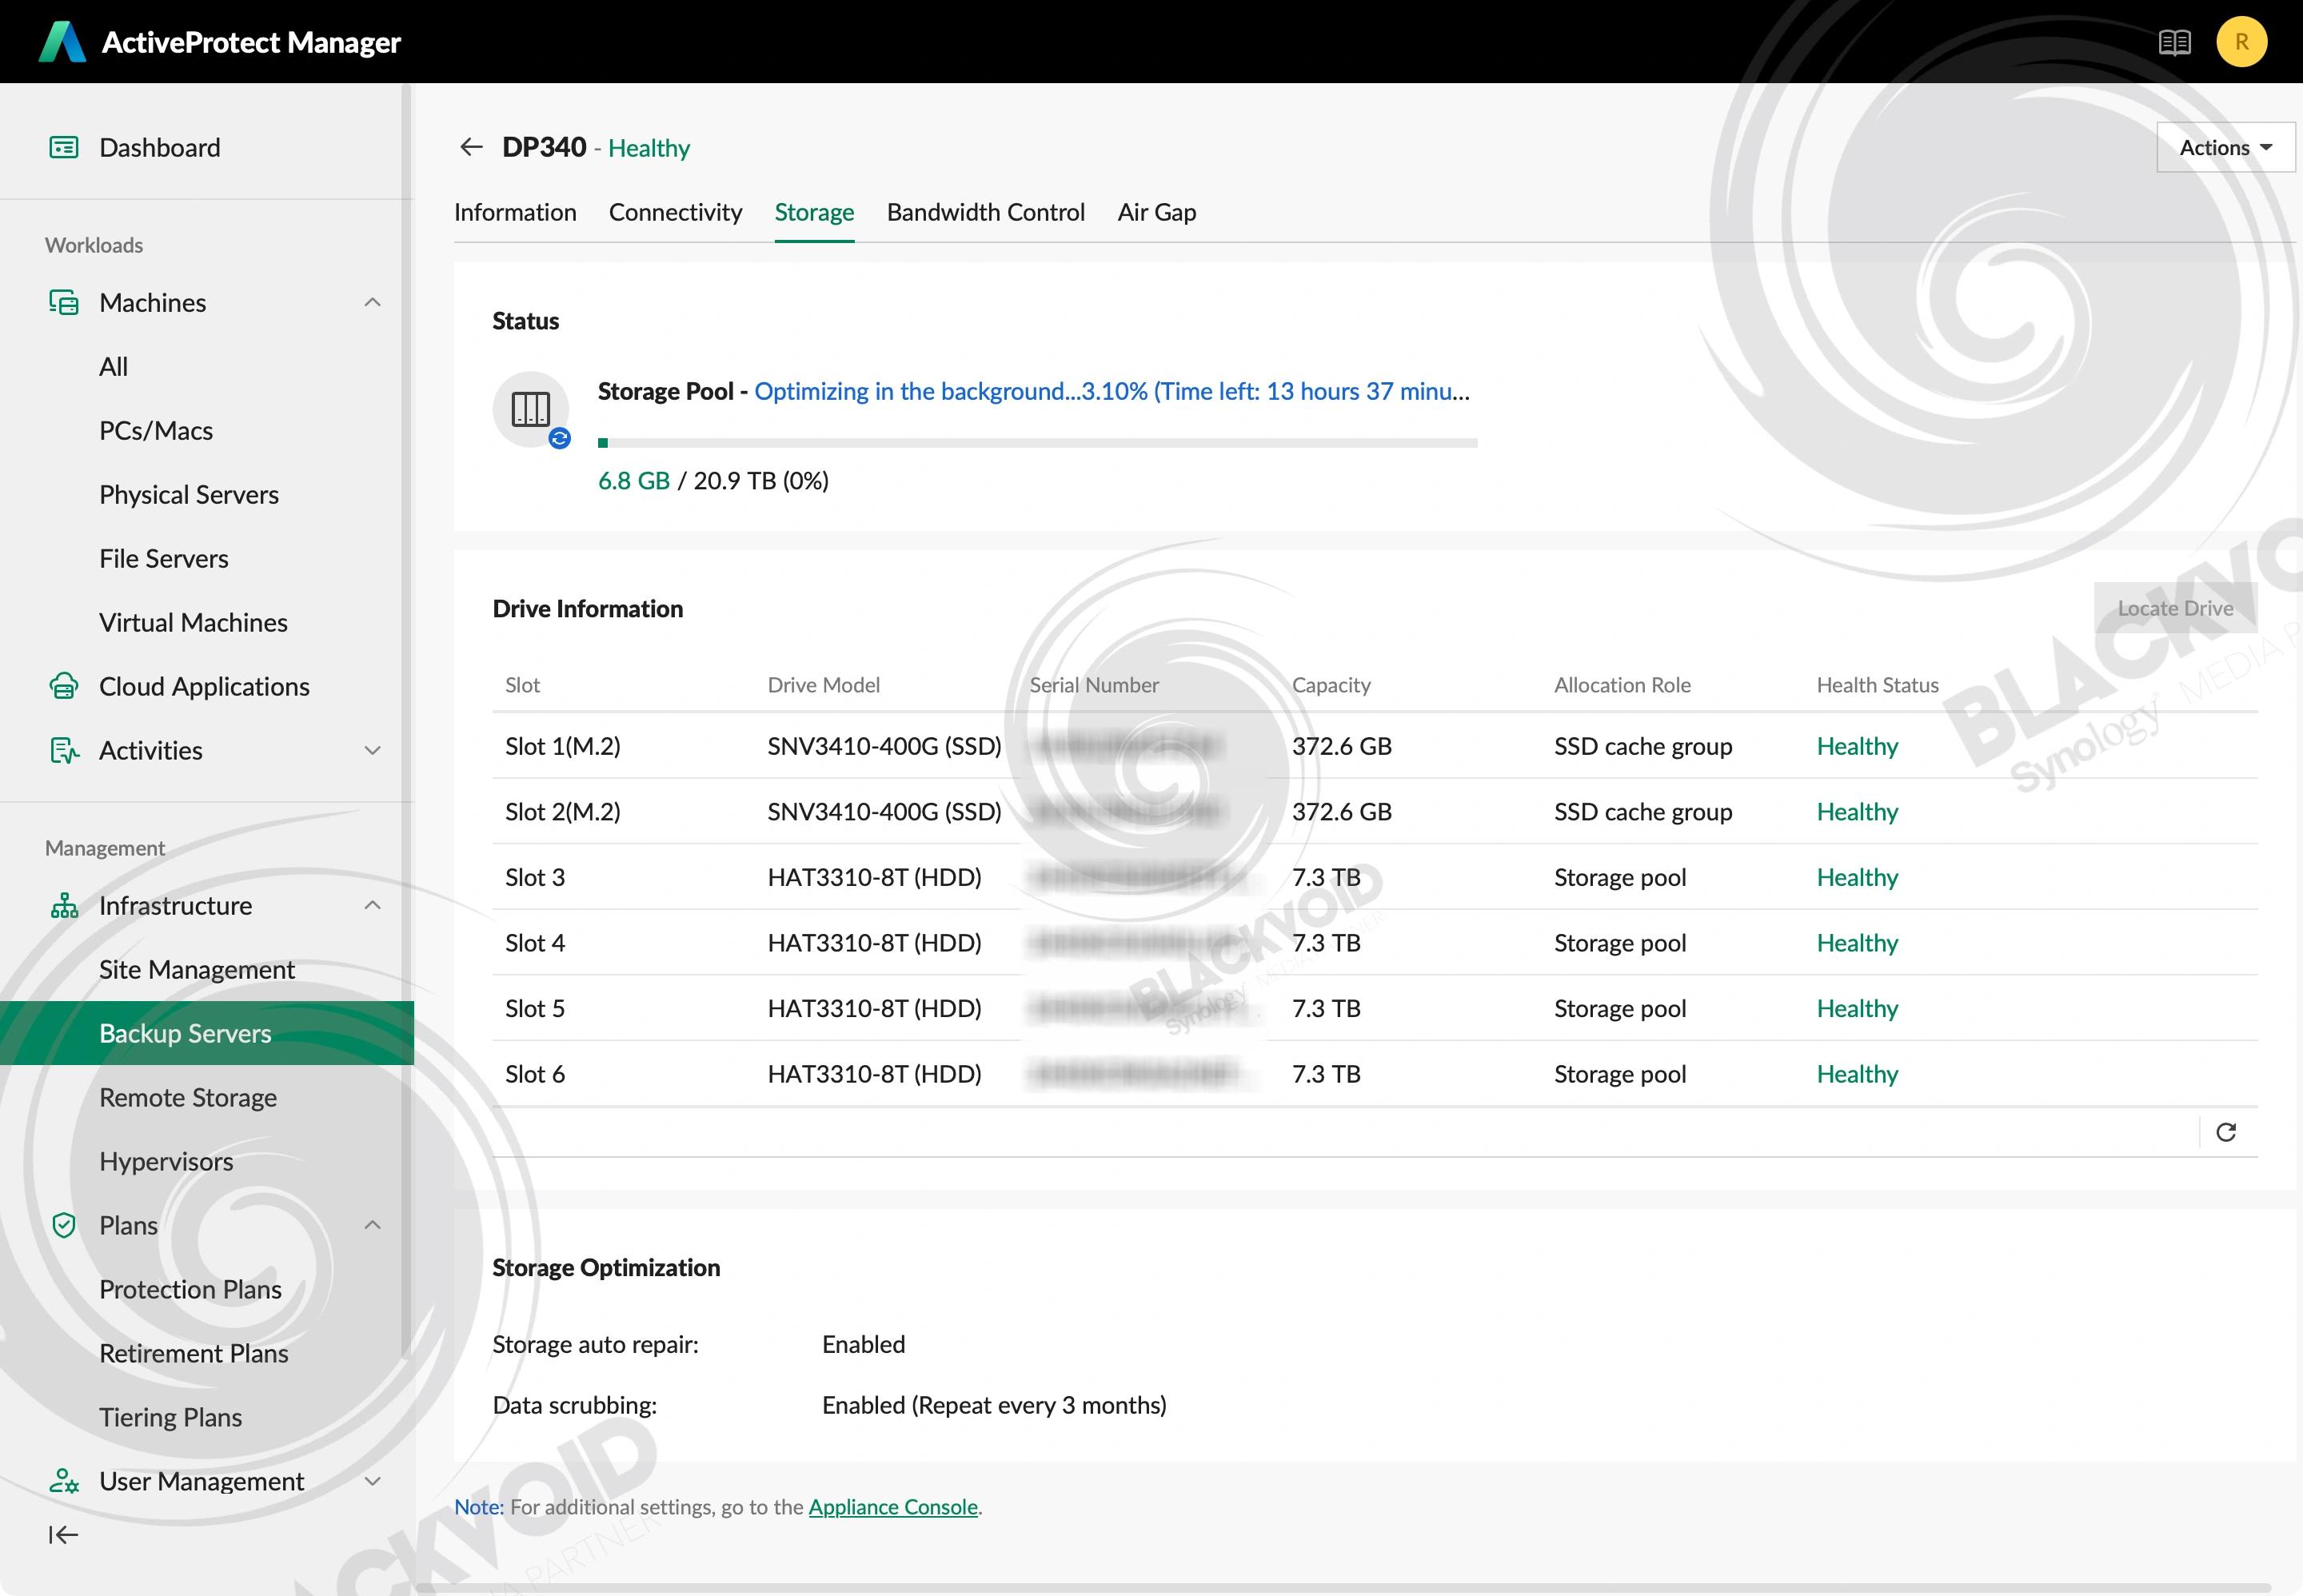Click the Cloud Applications icon
Viewport: 2303px width, 1596px height.
click(64, 687)
